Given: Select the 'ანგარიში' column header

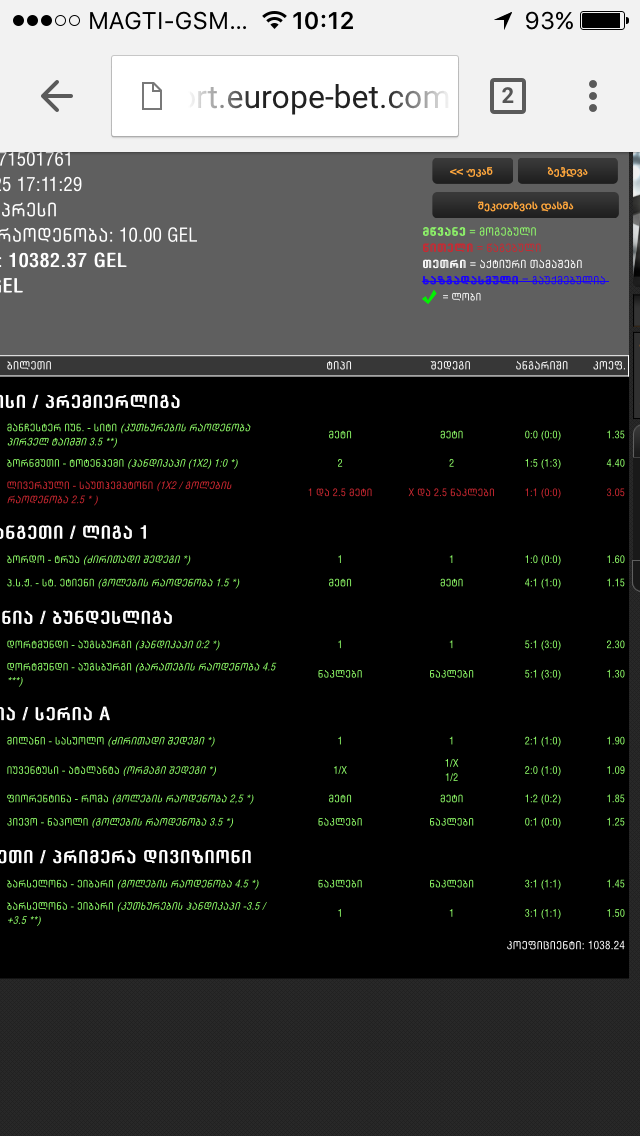Looking at the screenshot, I should pos(541,366).
